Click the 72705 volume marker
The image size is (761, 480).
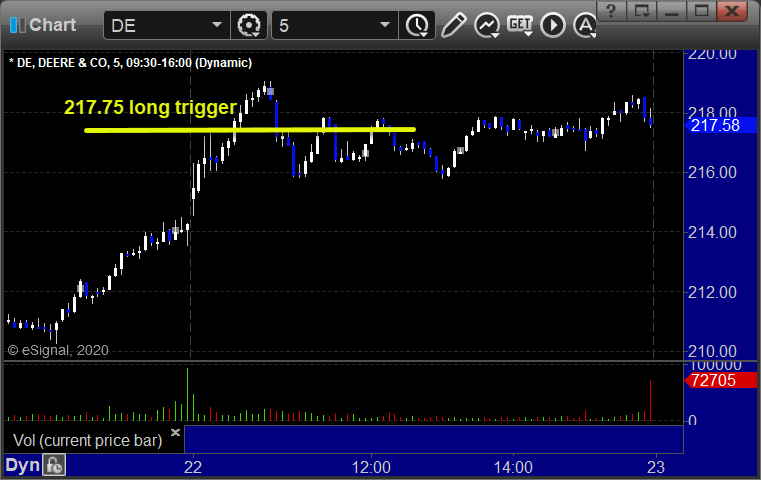[720, 381]
